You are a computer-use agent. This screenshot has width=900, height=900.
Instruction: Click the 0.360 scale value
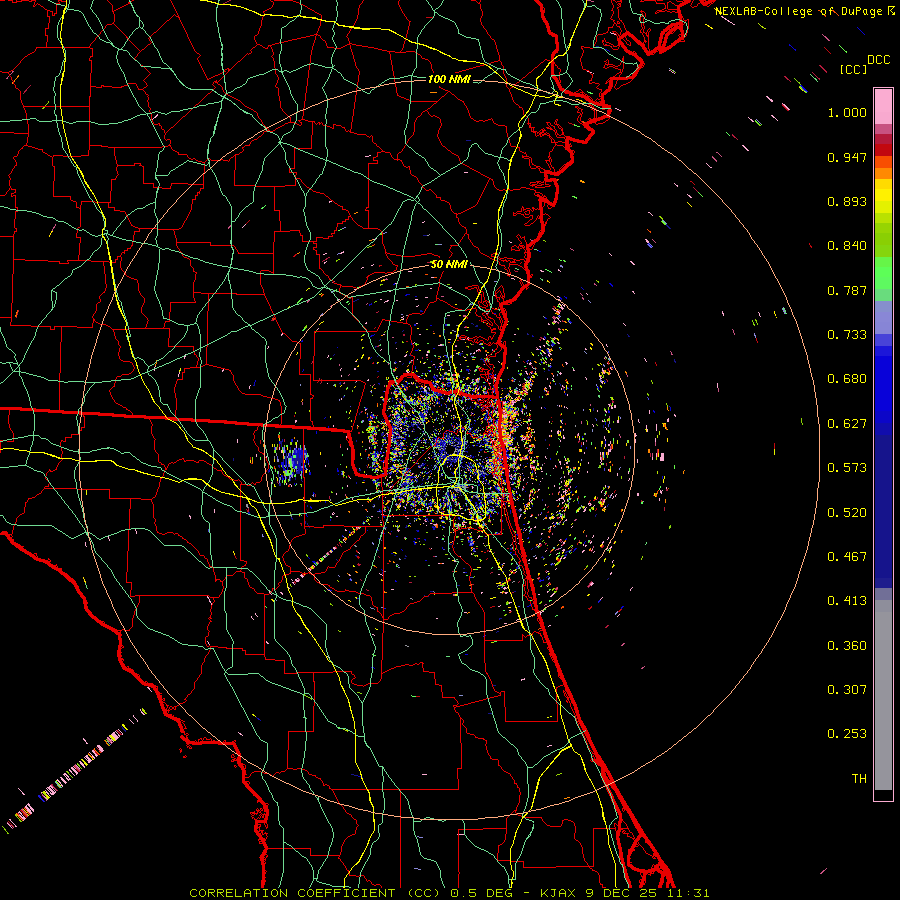tap(847, 646)
